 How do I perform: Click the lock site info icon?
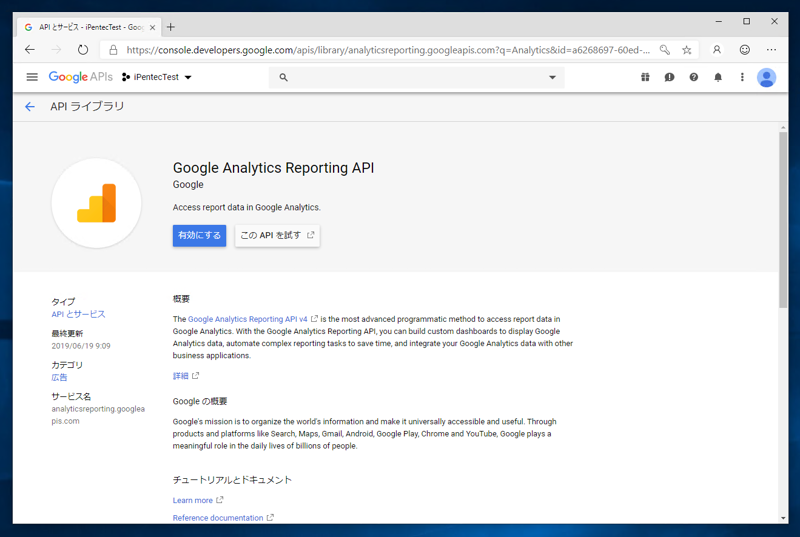coord(113,50)
